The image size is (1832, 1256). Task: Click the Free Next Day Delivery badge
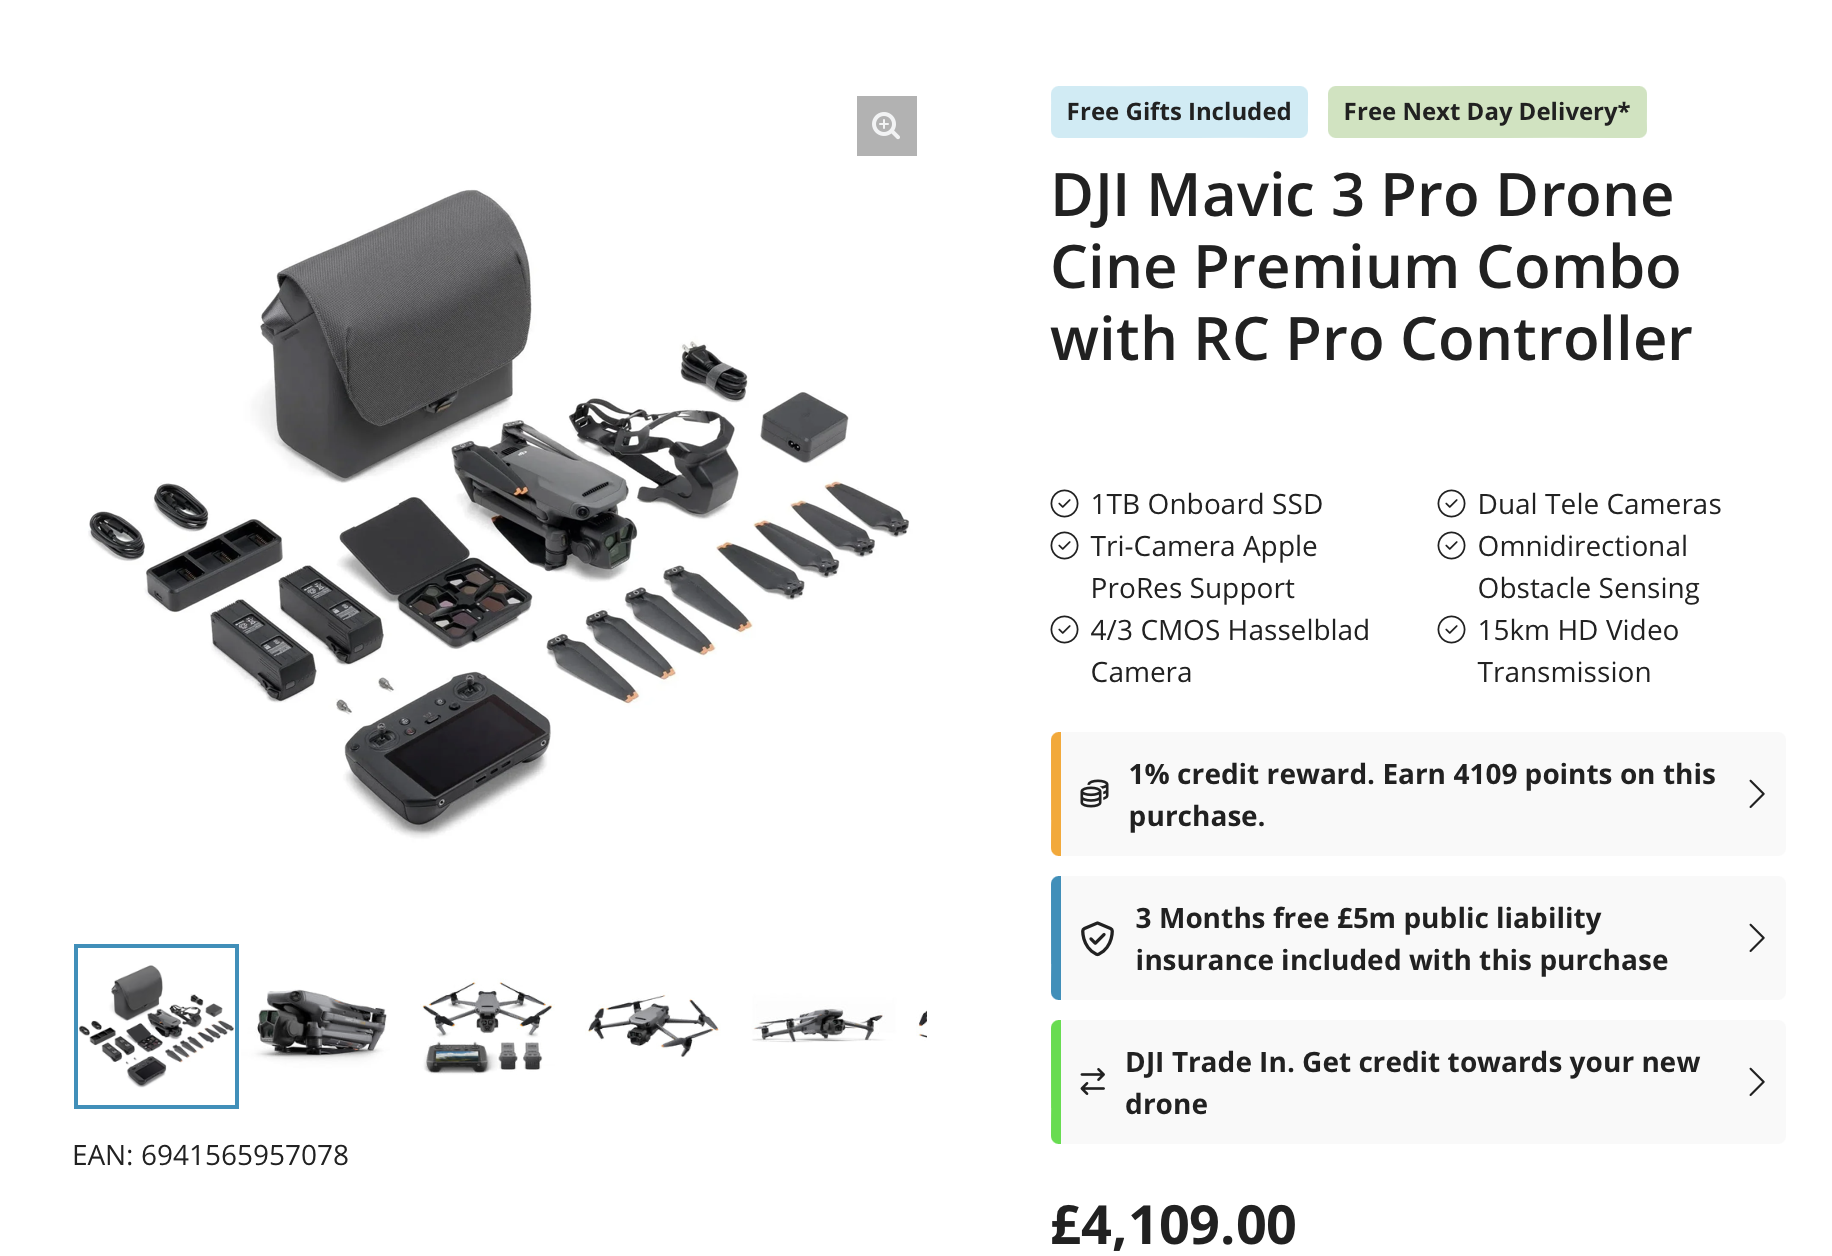[1486, 111]
